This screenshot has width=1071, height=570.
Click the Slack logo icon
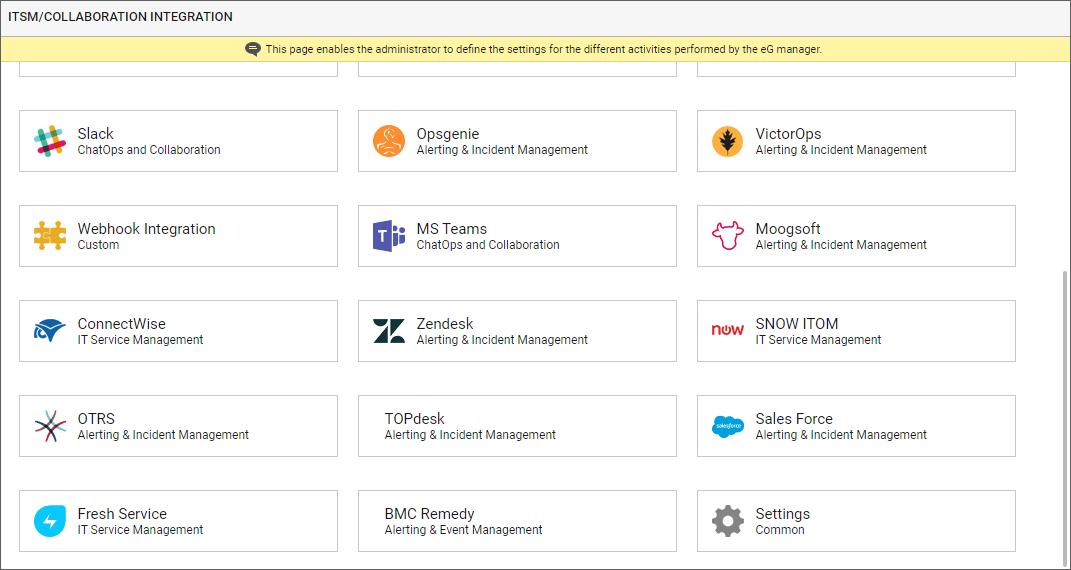(x=50, y=141)
